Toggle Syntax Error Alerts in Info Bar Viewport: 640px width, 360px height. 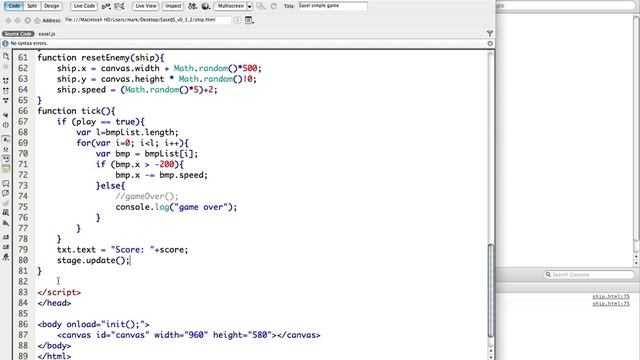6,169
